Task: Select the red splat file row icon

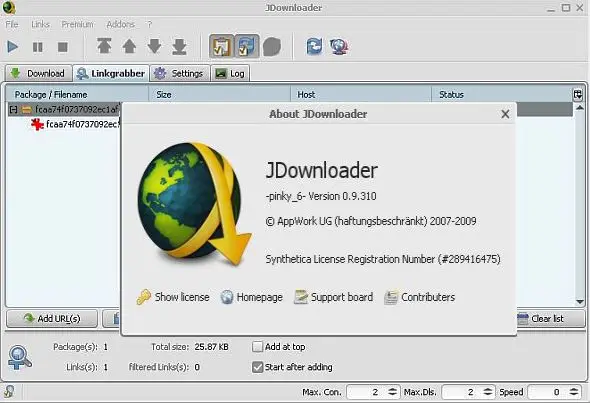Action: point(37,124)
